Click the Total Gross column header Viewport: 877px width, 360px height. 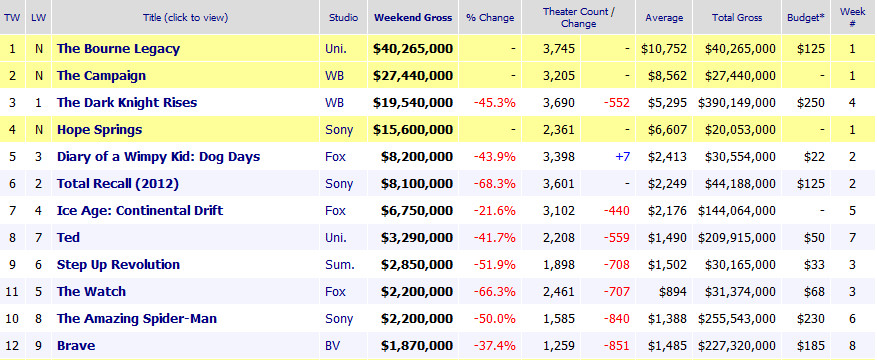pos(737,17)
